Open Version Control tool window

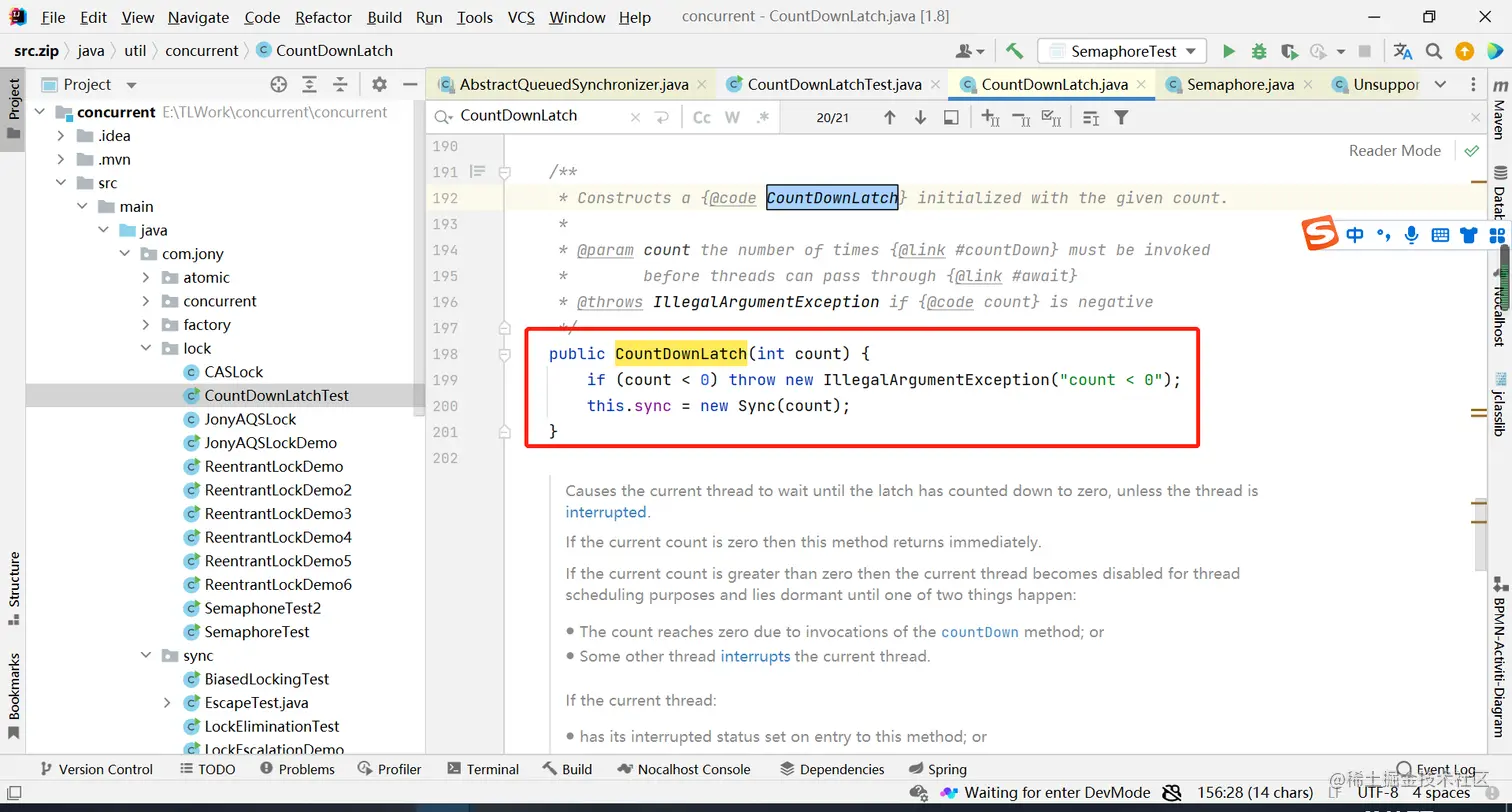[95, 769]
